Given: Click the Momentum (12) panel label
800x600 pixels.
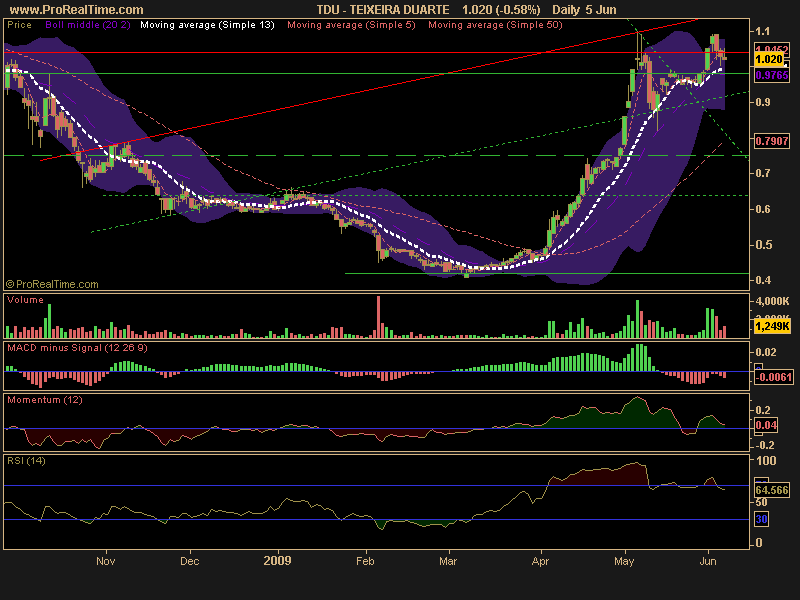Looking at the screenshot, I should [x=45, y=400].
